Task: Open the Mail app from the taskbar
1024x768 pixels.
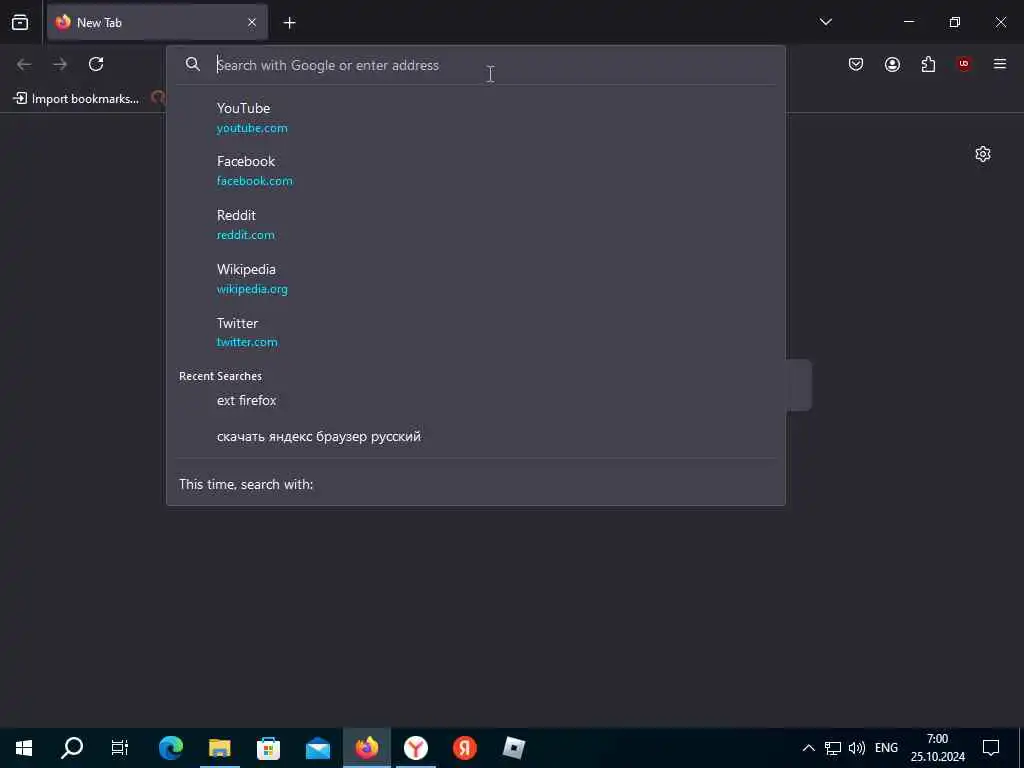Action: tap(317, 748)
